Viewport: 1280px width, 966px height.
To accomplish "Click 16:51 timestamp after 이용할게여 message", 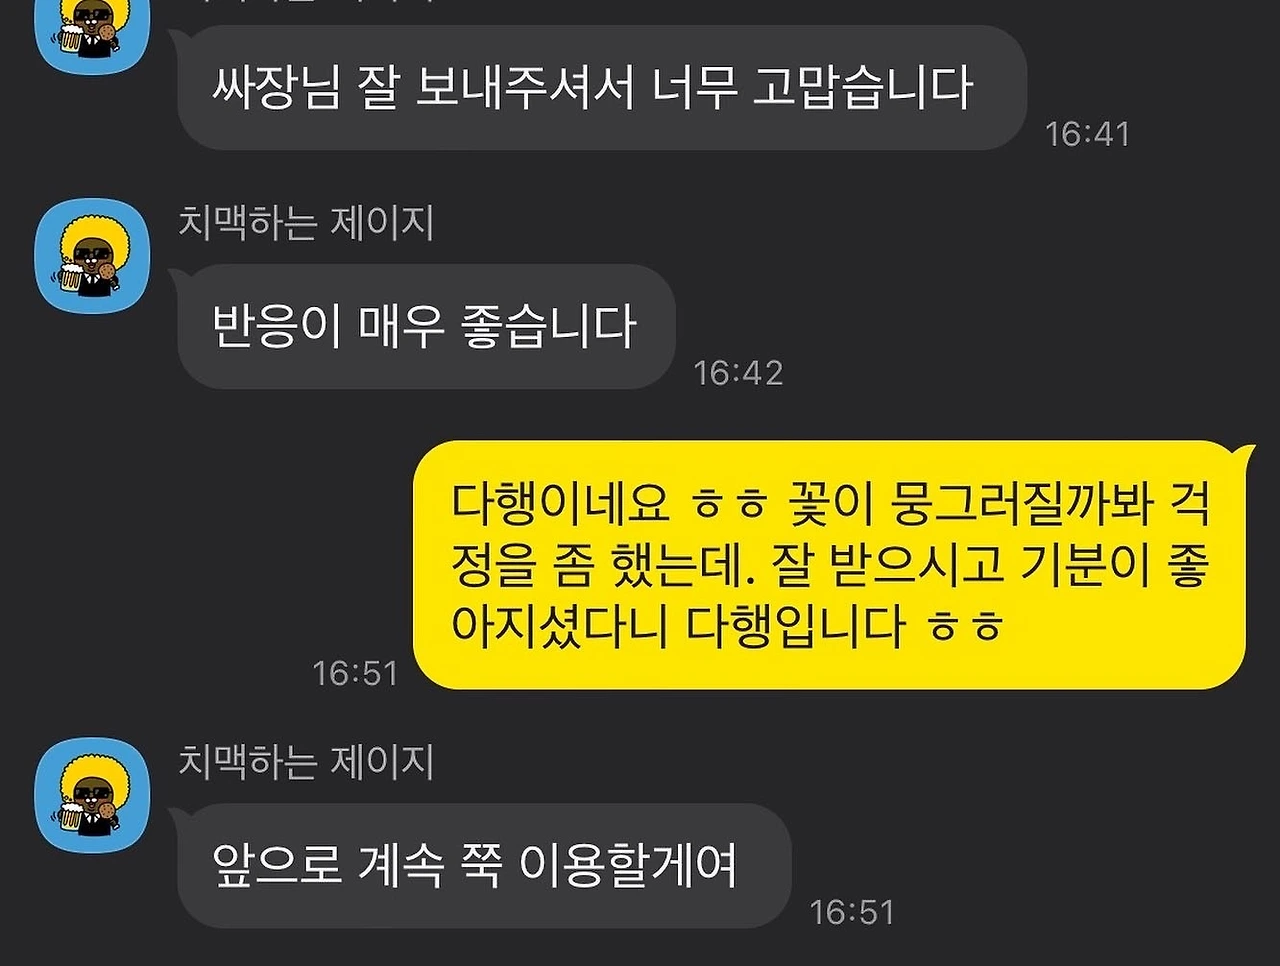I will [x=852, y=912].
